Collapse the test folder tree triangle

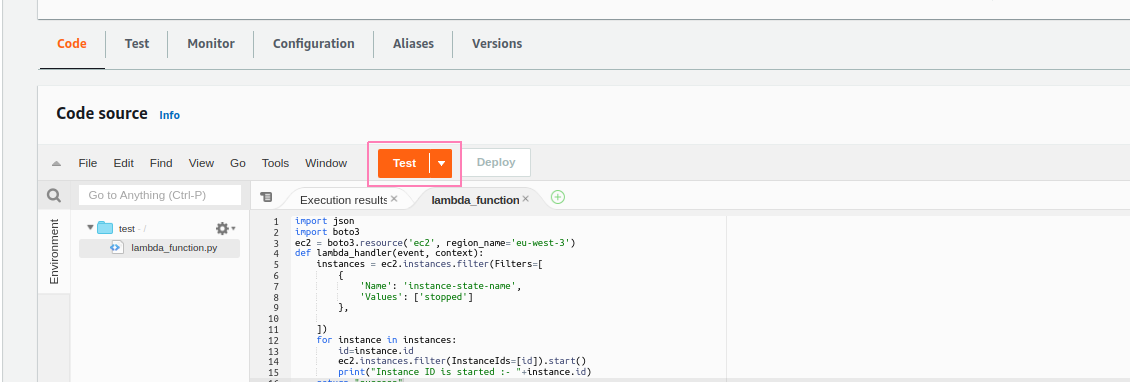(x=90, y=228)
